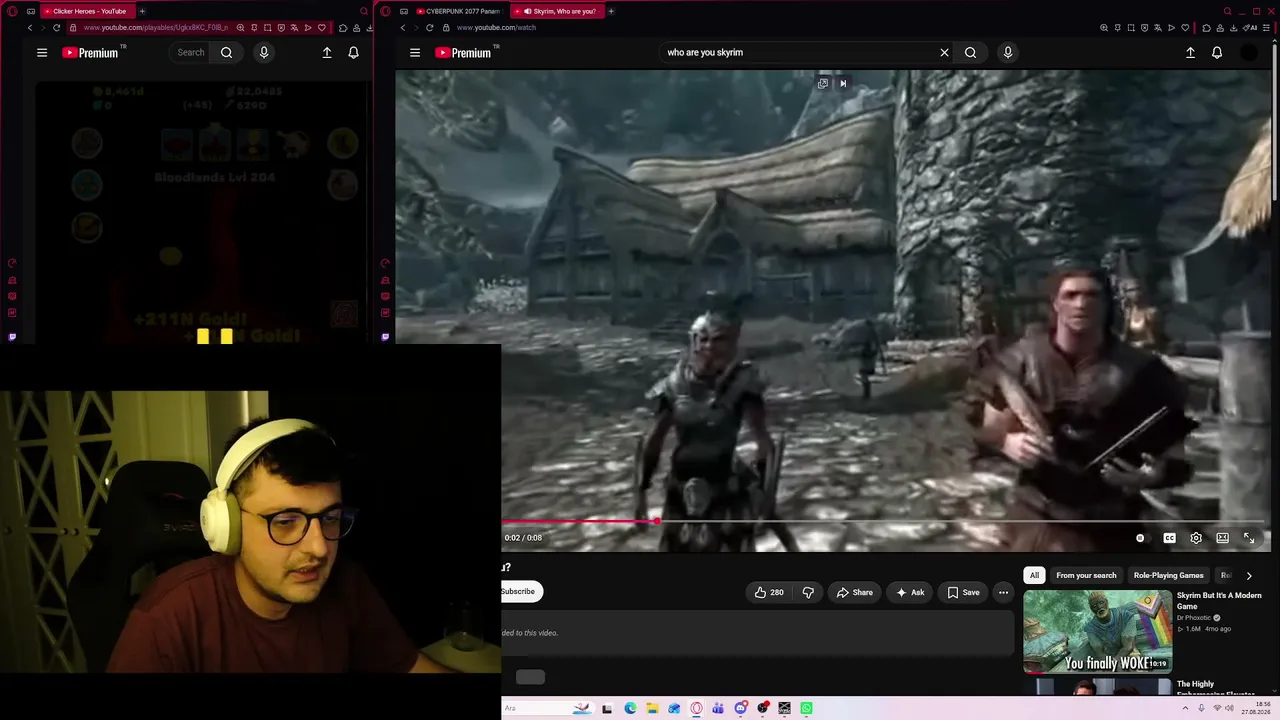The image size is (1280, 720).
Task: Open guide menu in Clicker Heroes window
Action: point(42,53)
